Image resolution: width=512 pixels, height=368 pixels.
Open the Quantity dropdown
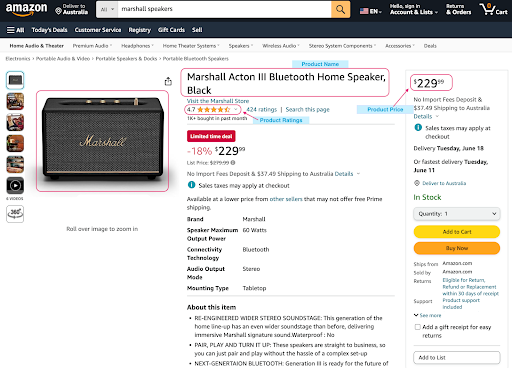point(457,214)
